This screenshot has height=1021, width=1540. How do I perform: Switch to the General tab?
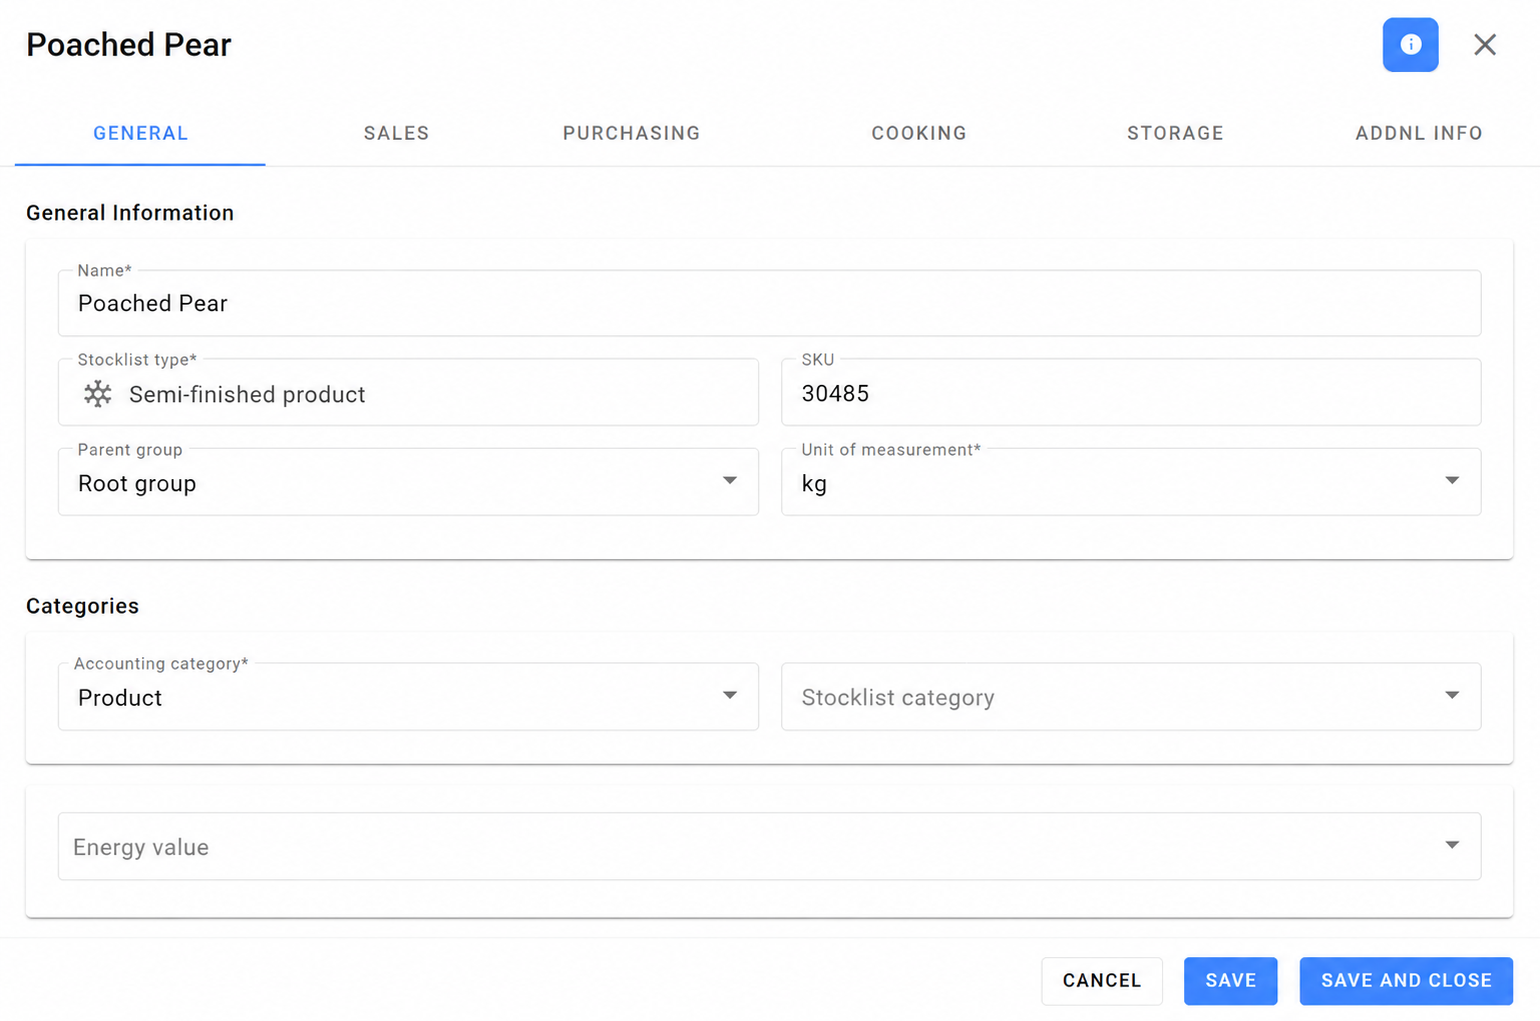[140, 133]
